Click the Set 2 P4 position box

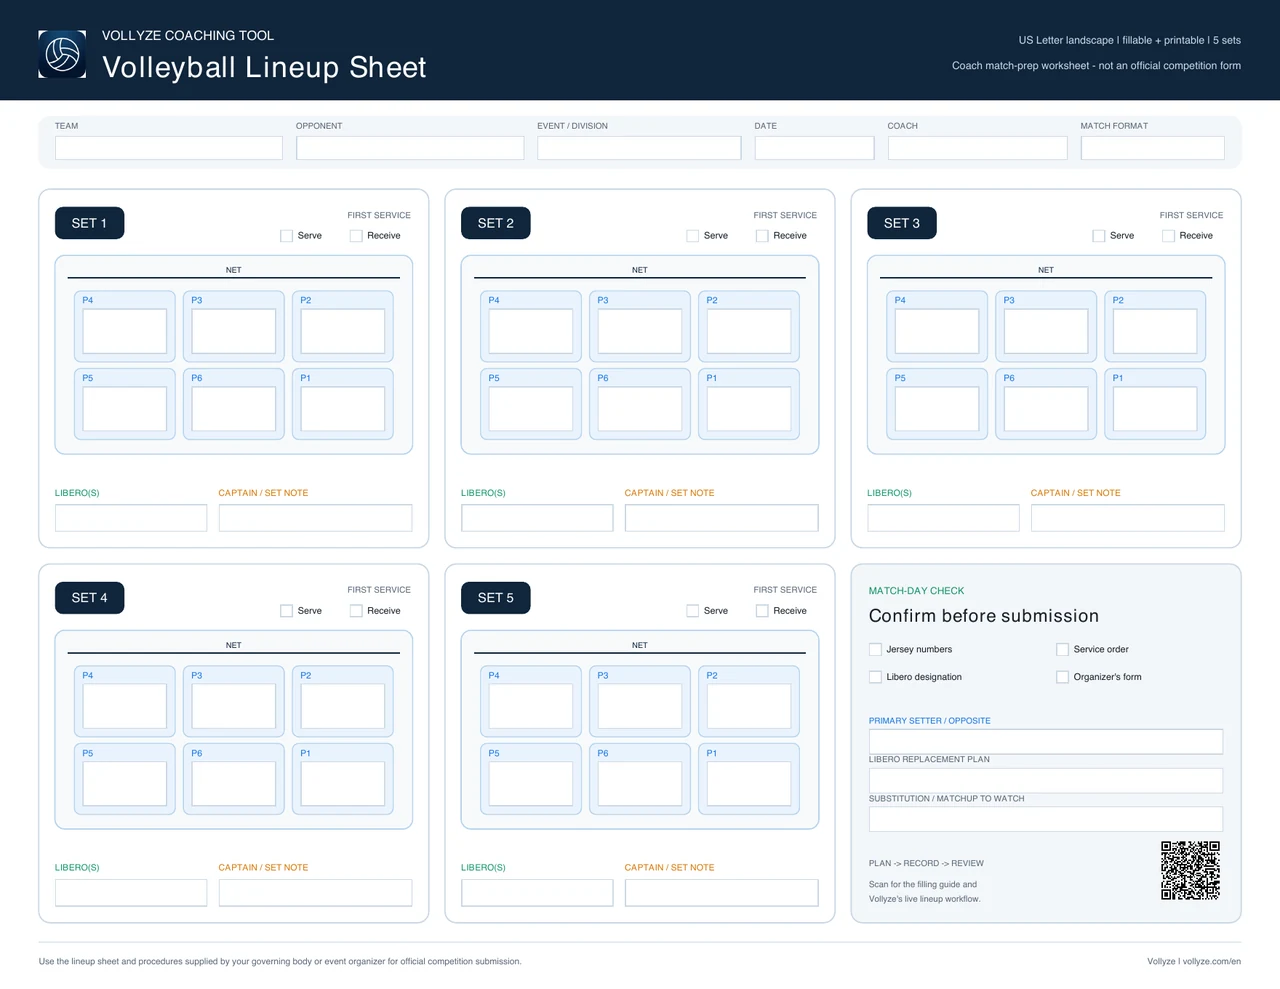(531, 331)
